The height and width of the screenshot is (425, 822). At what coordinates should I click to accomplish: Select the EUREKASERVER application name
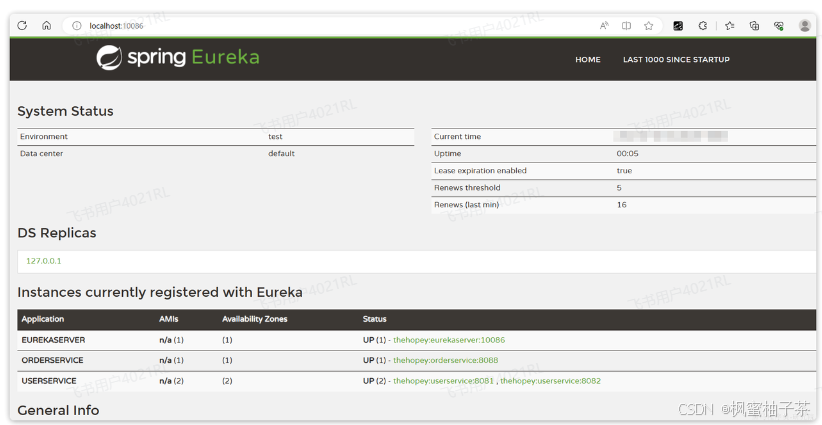click(53, 340)
